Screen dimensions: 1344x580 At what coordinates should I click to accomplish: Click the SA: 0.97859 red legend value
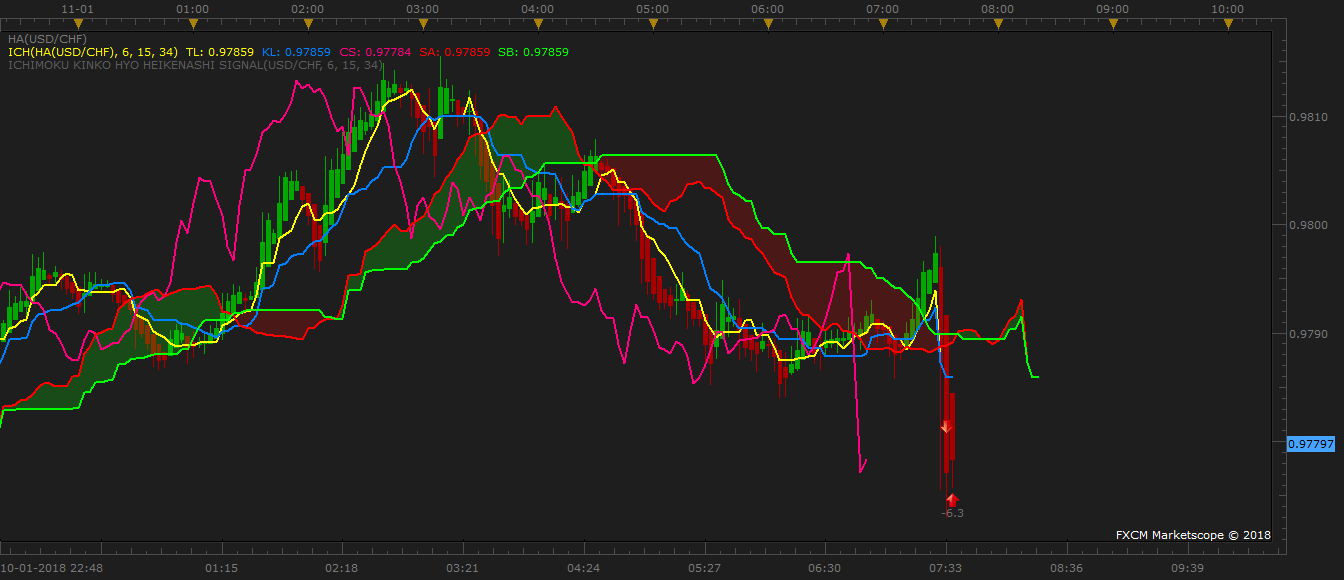(455, 52)
